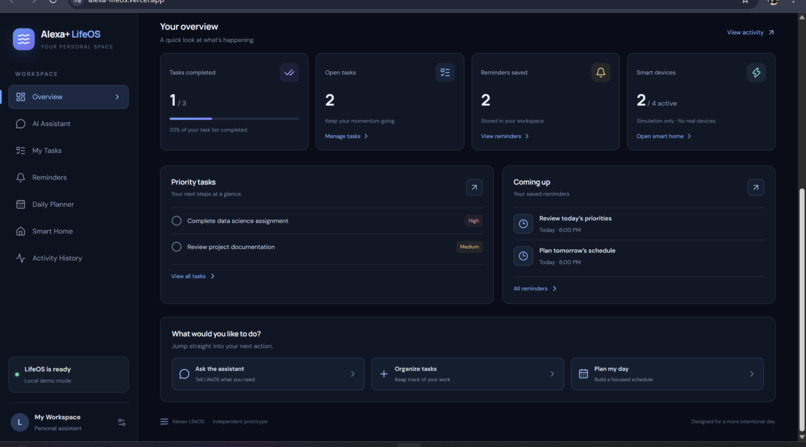Open Daily Planner in the sidebar

click(x=68, y=204)
